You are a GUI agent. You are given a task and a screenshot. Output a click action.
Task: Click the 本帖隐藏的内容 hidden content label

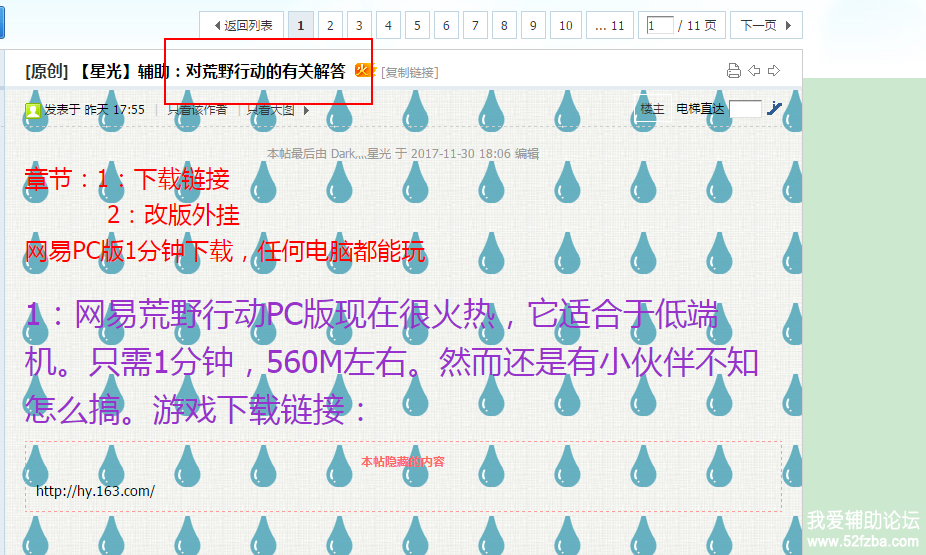(x=403, y=462)
